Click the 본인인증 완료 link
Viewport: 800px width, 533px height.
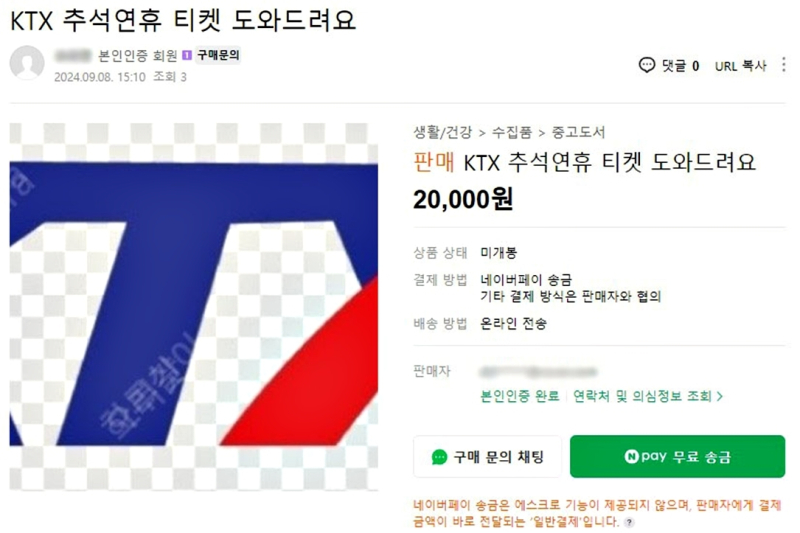point(520,396)
